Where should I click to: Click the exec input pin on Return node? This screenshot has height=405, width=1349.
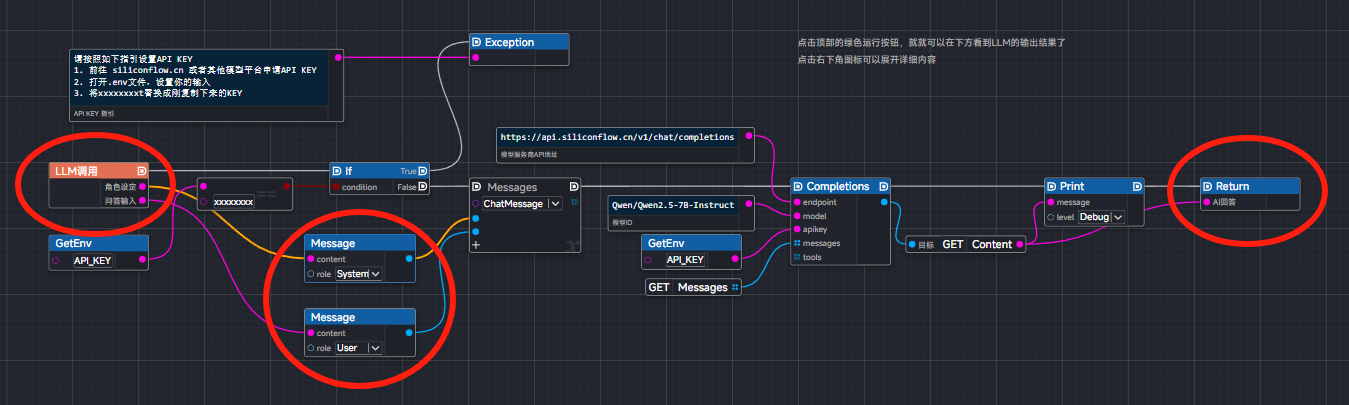click(x=1207, y=186)
